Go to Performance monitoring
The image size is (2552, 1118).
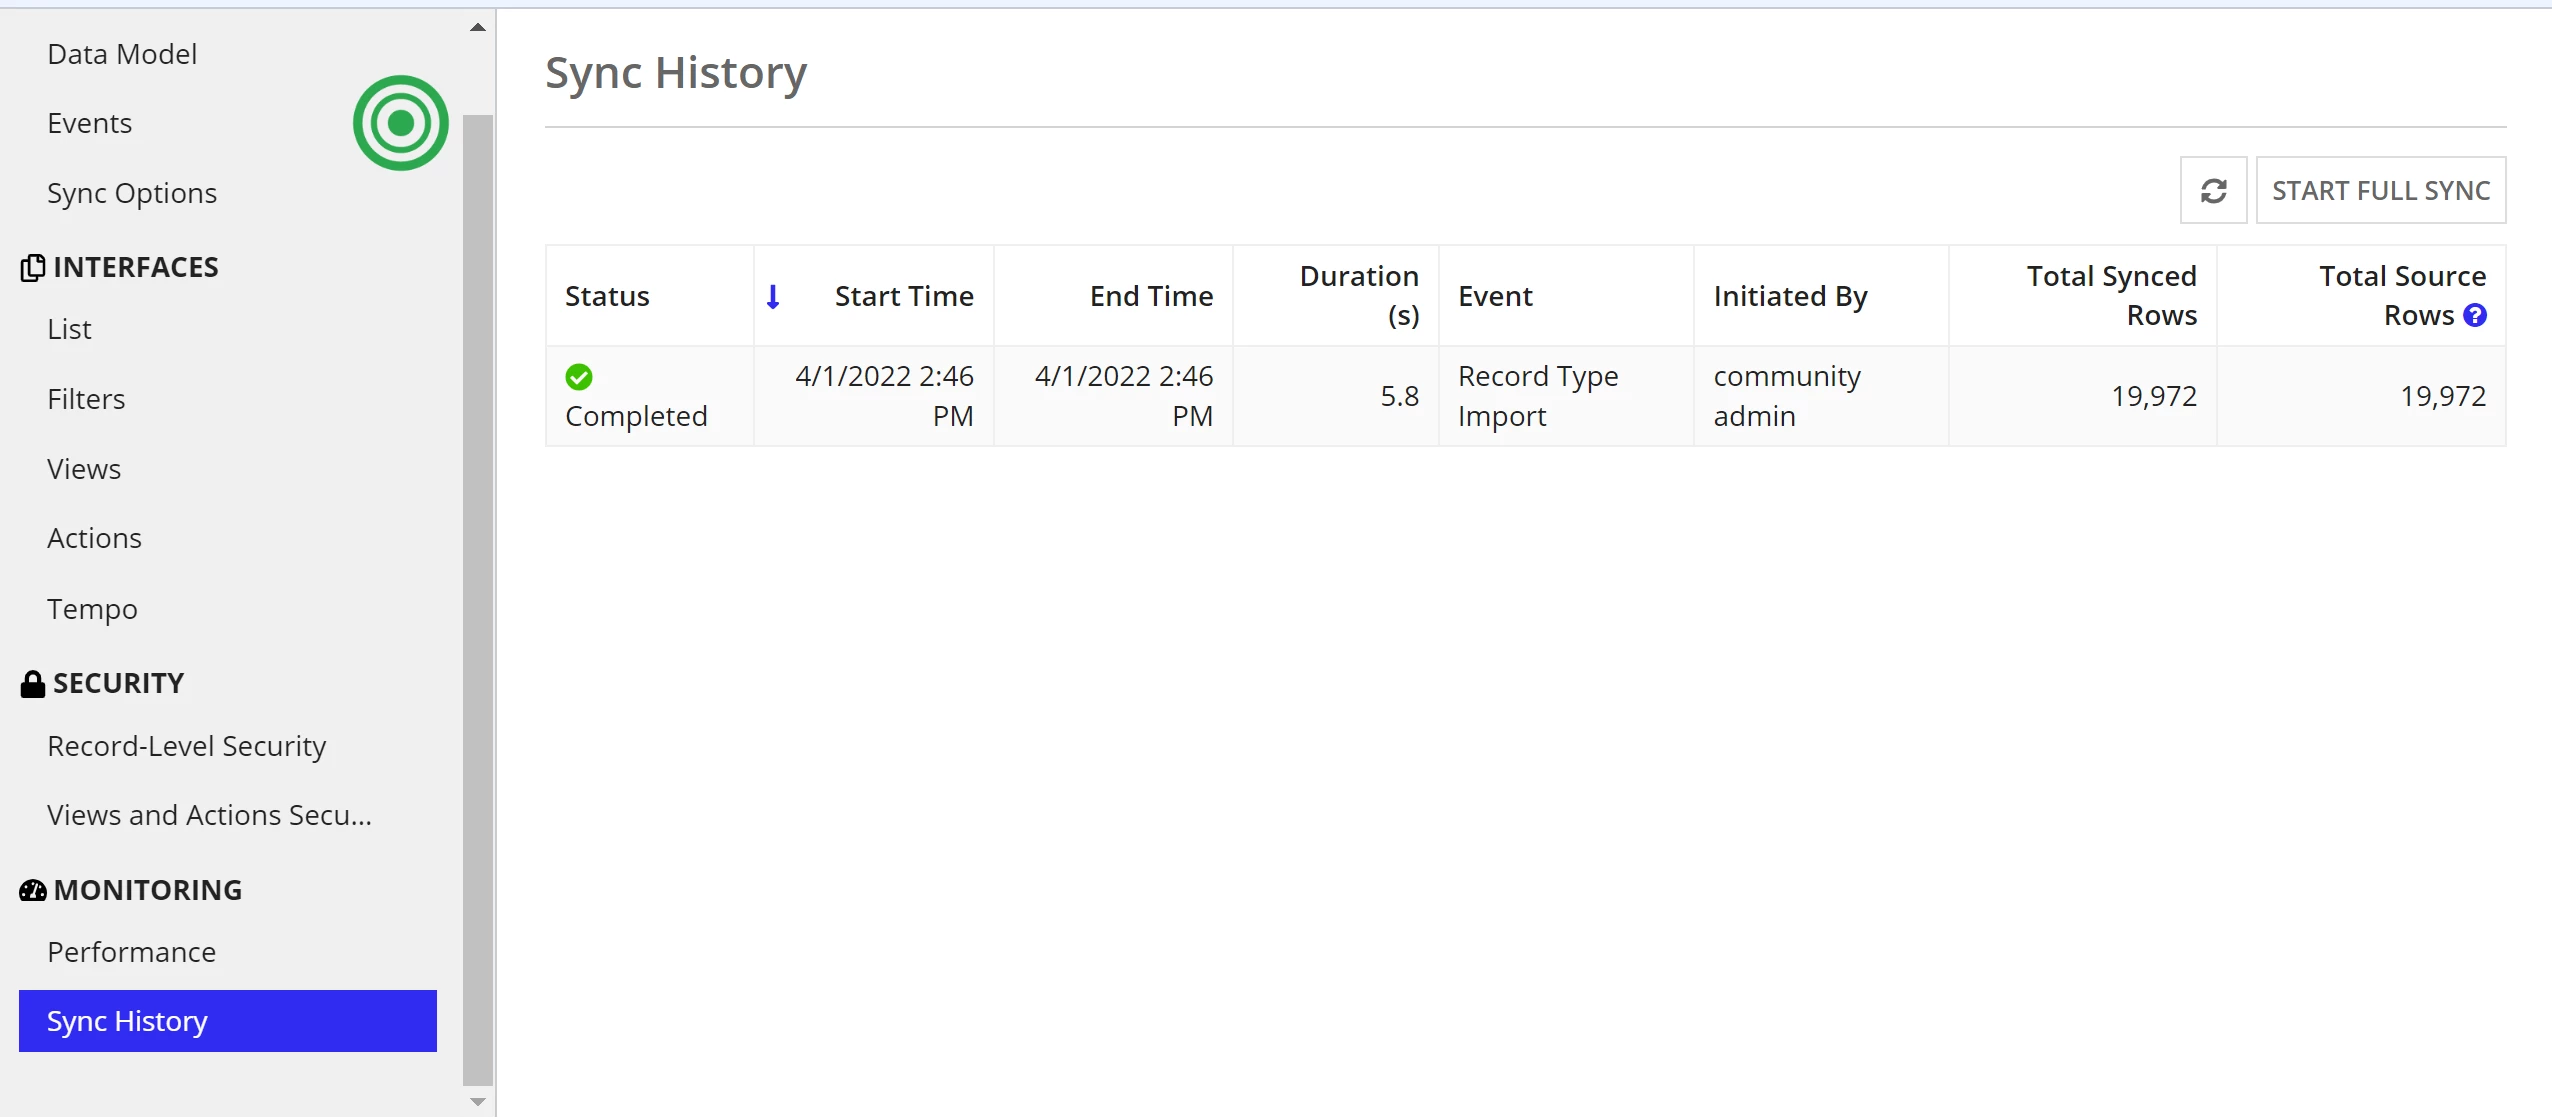[132, 952]
